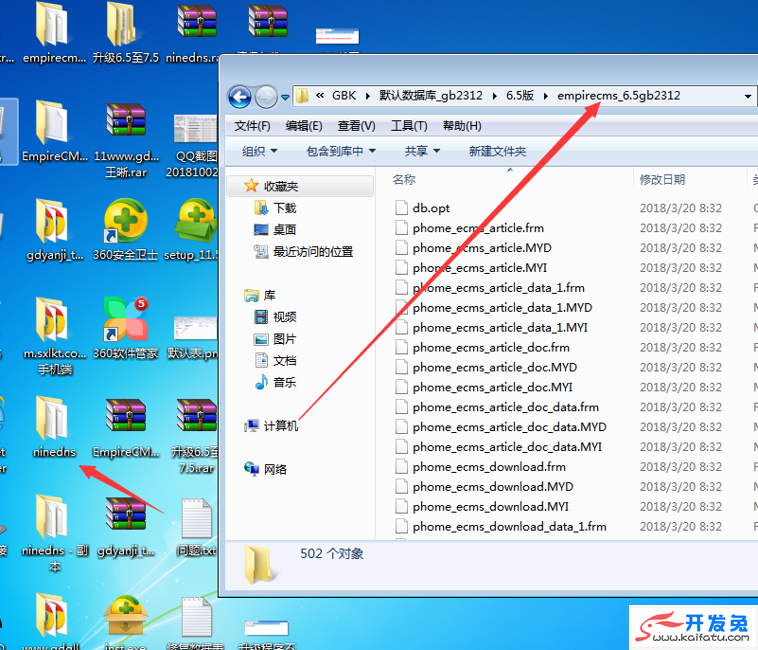Click the Explorer Forward navigation button

pyautogui.click(x=266, y=97)
